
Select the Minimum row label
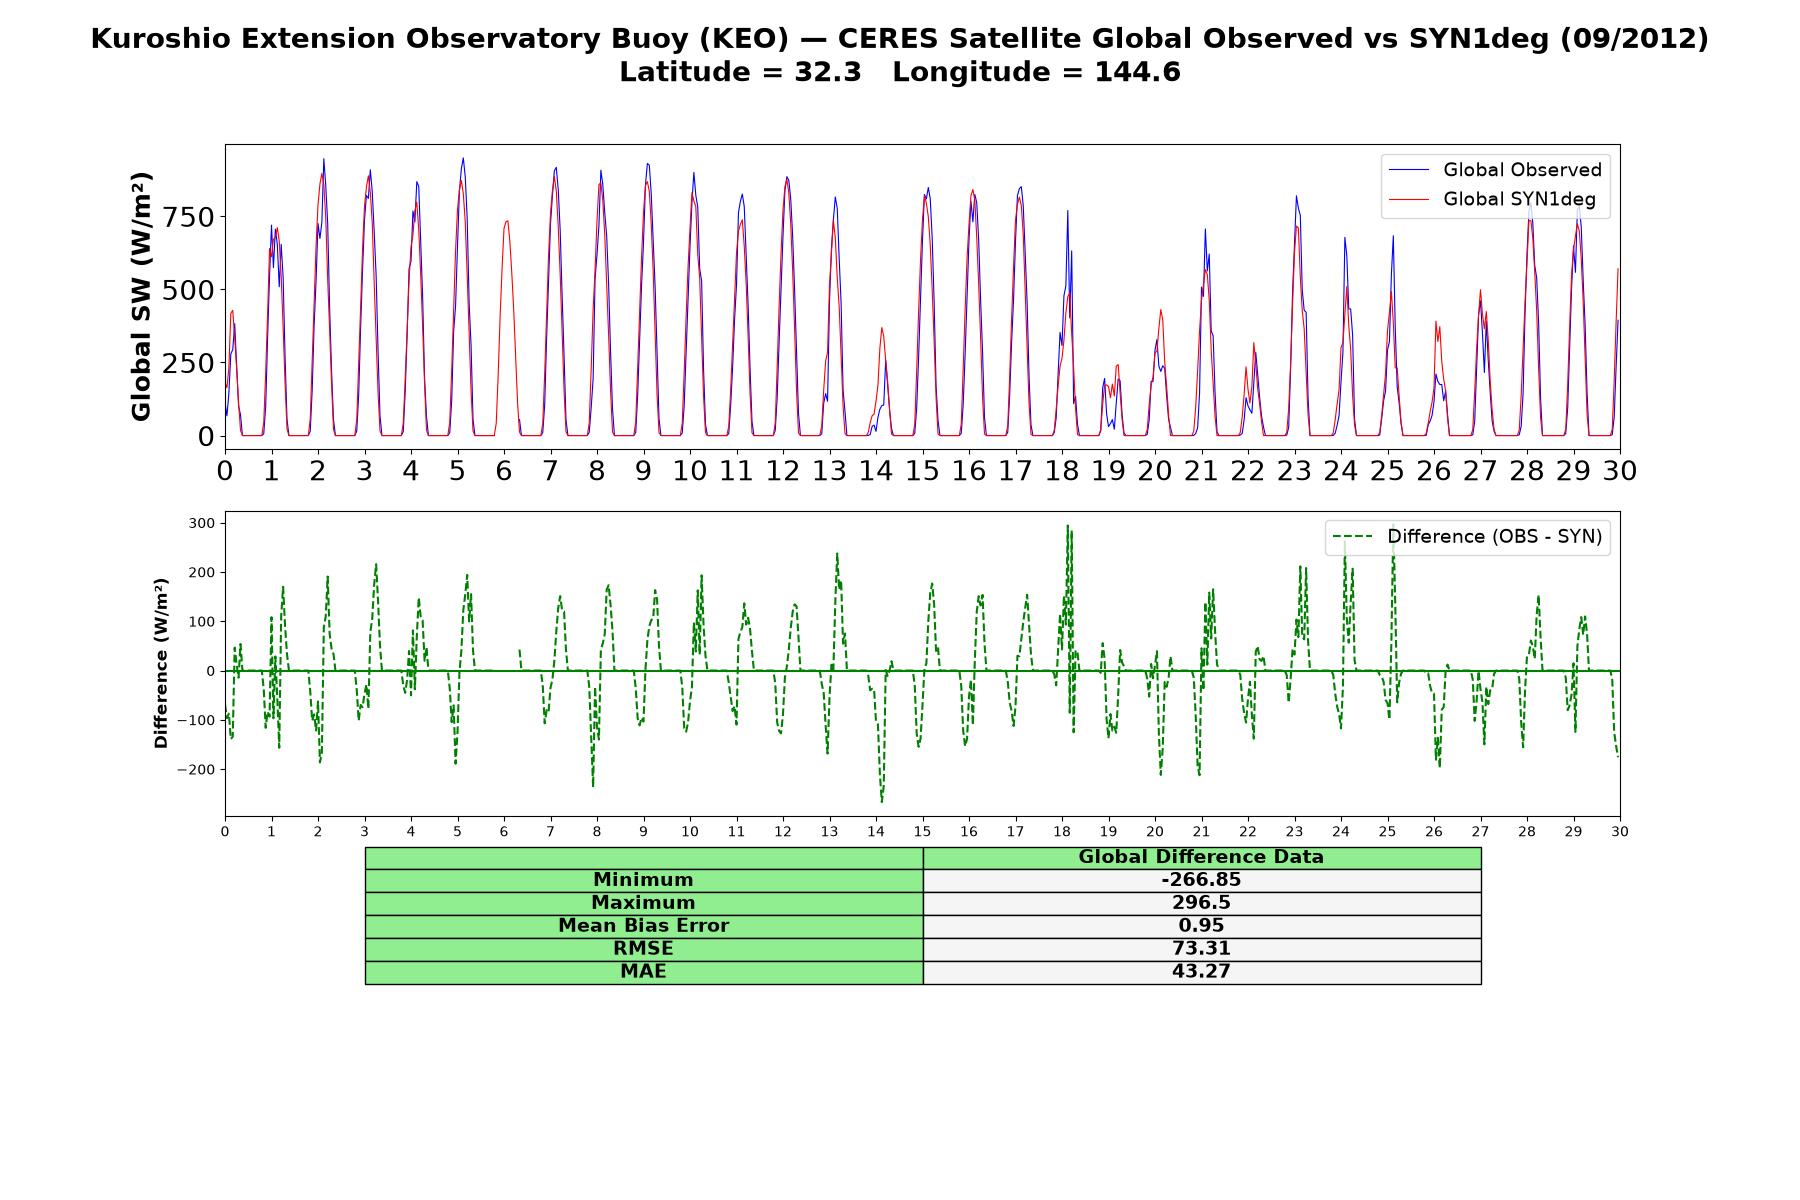pos(643,880)
